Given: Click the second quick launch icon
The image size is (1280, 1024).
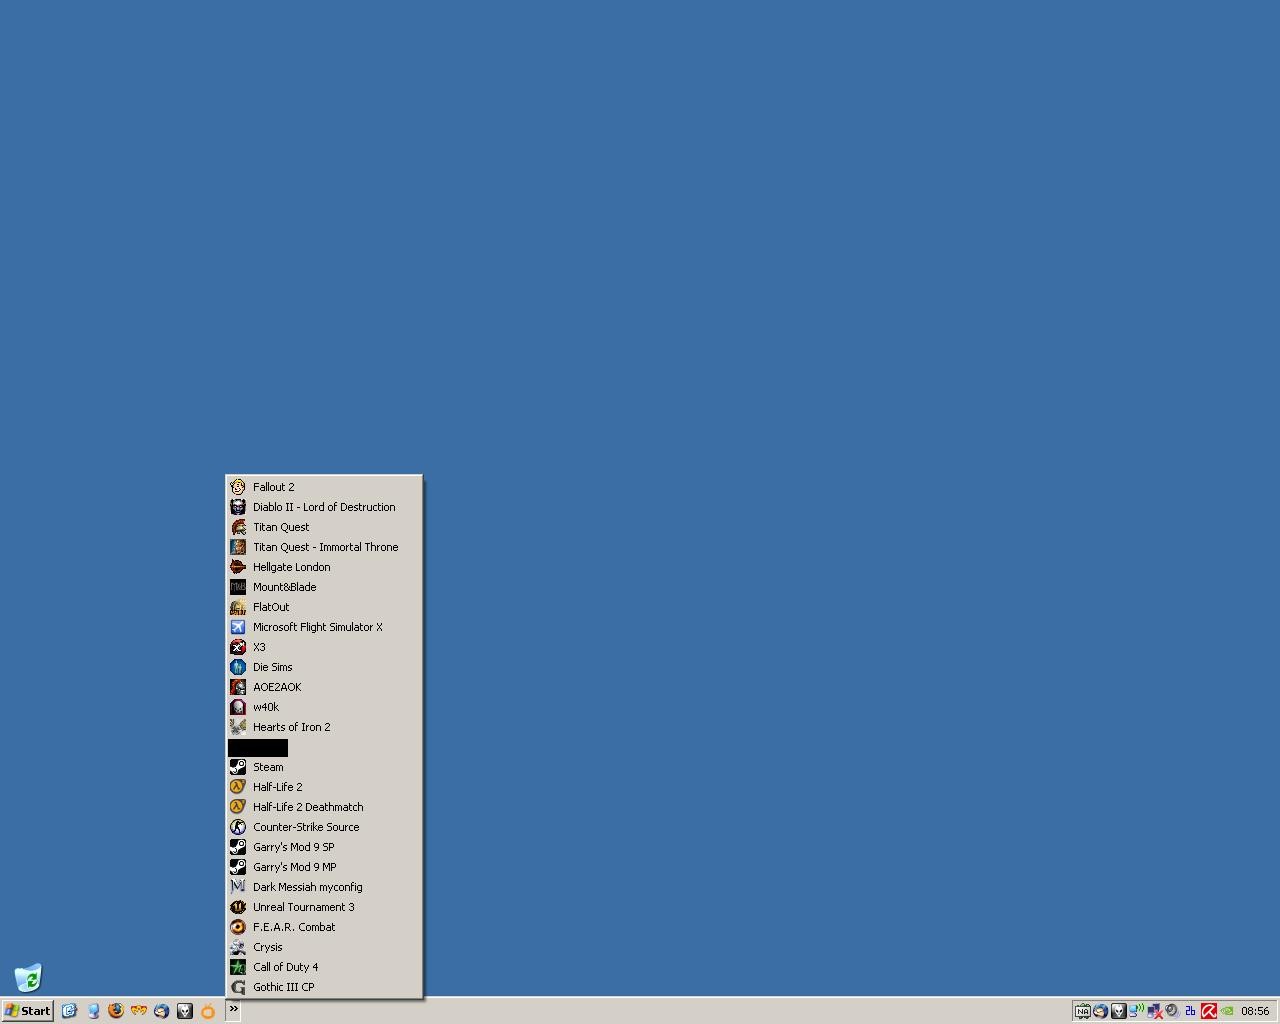Looking at the screenshot, I should (x=93, y=1011).
